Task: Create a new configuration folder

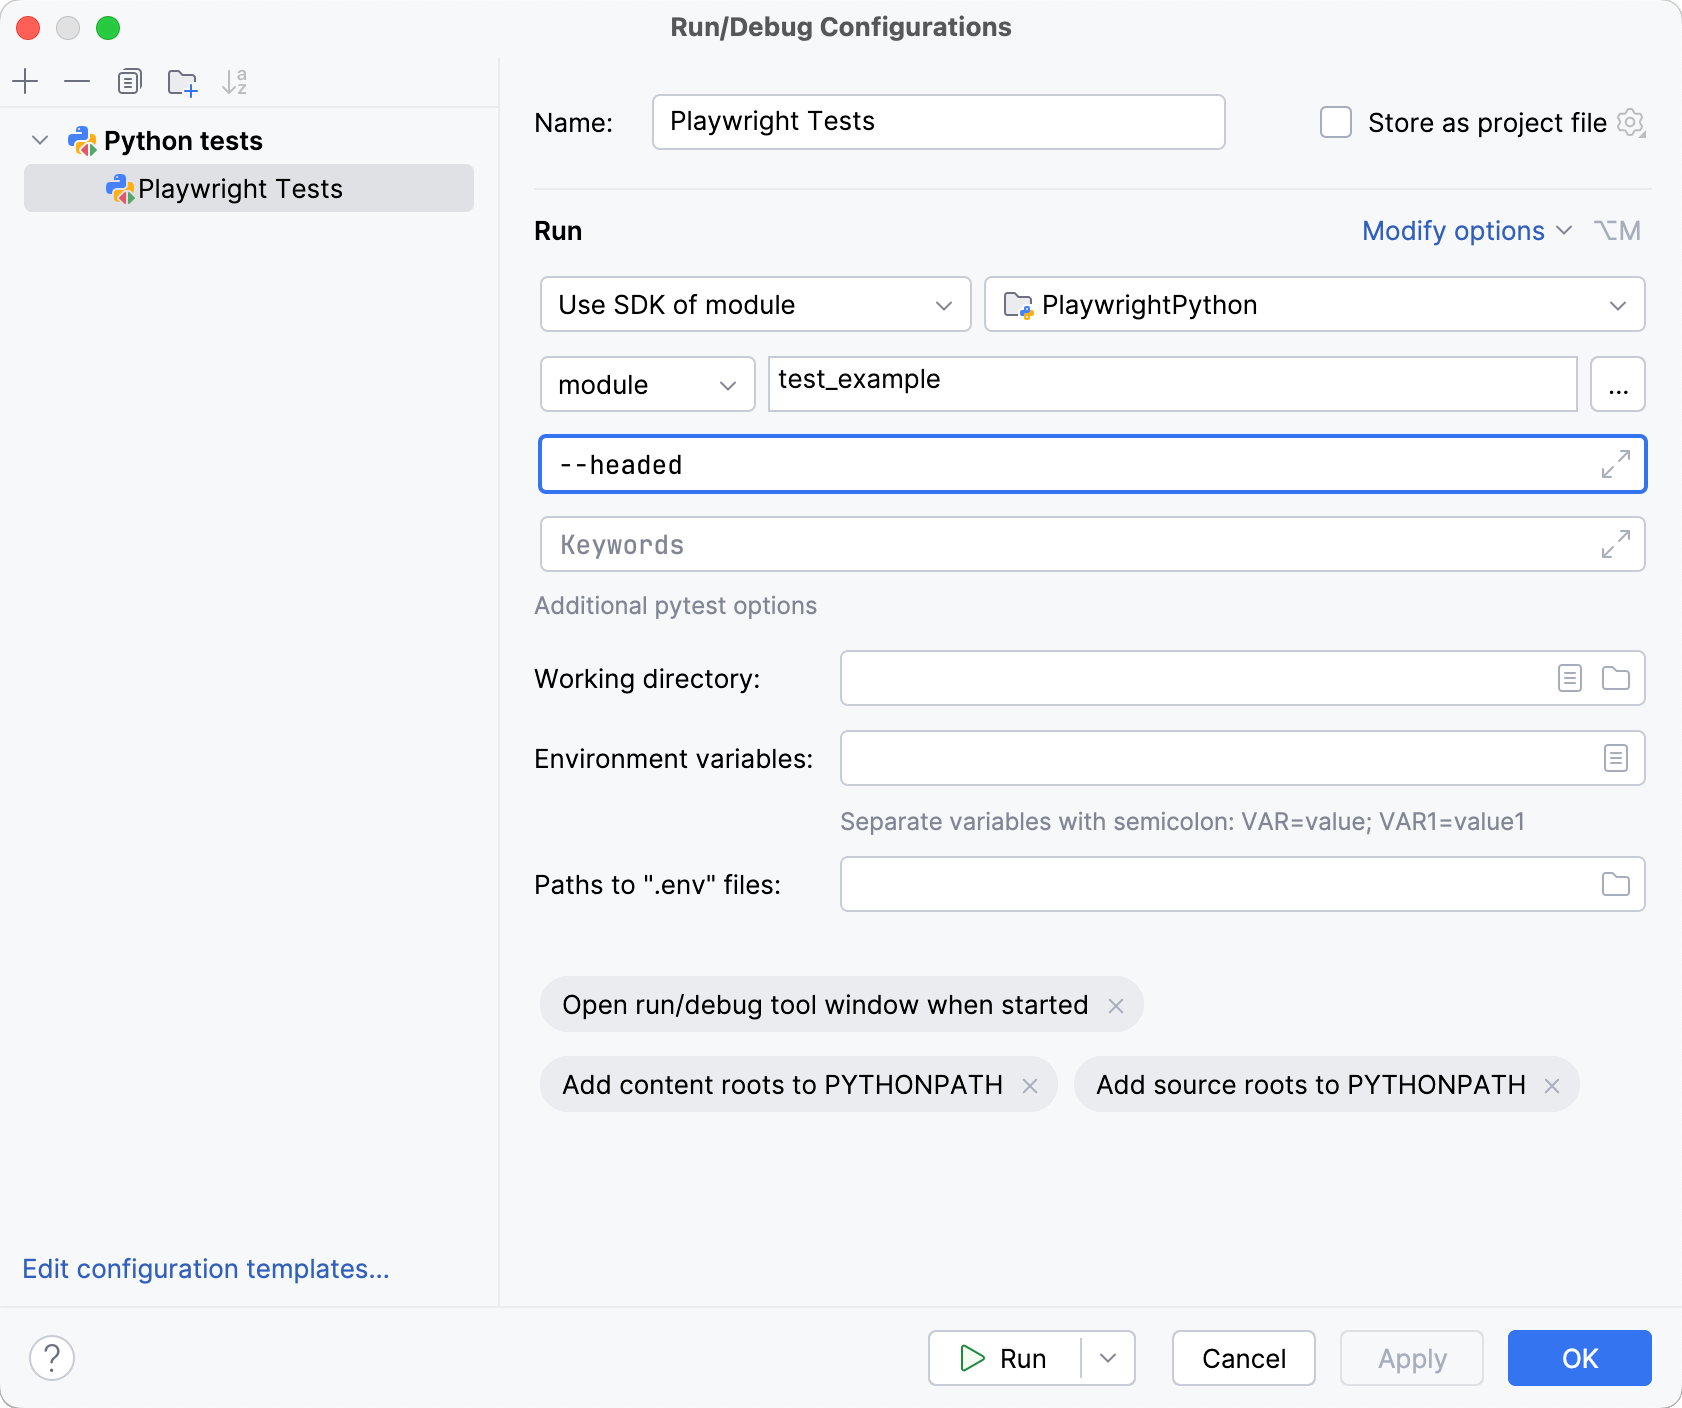Action: [x=182, y=81]
